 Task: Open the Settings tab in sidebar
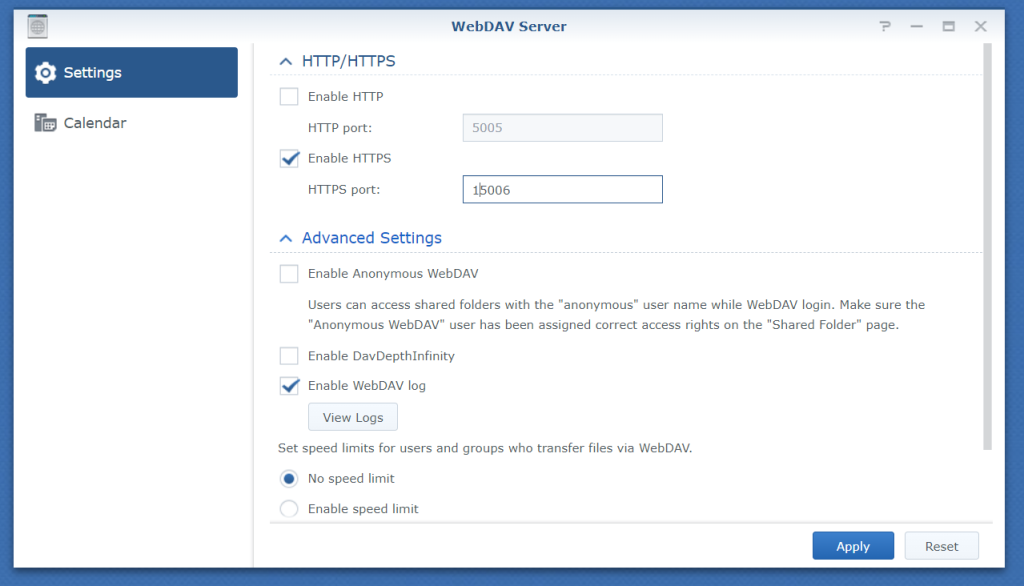(x=132, y=73)
